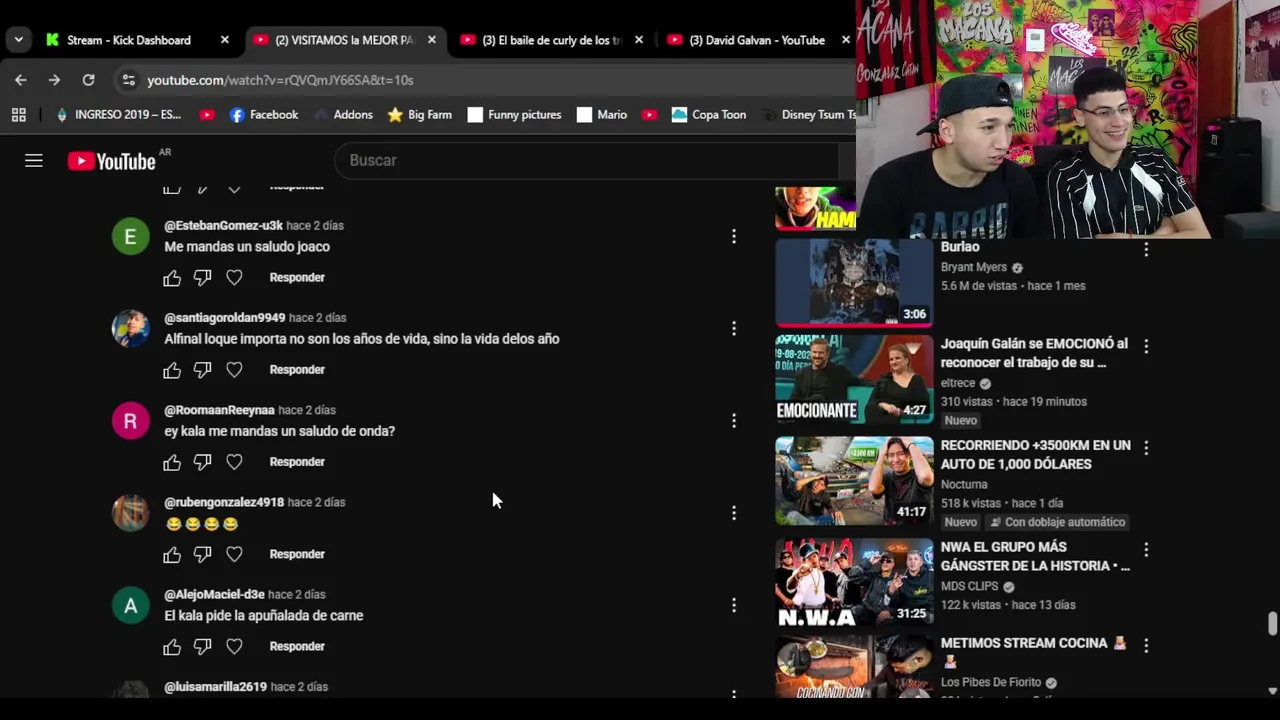Close the Kick Dashboard tab

pos(225,40)
